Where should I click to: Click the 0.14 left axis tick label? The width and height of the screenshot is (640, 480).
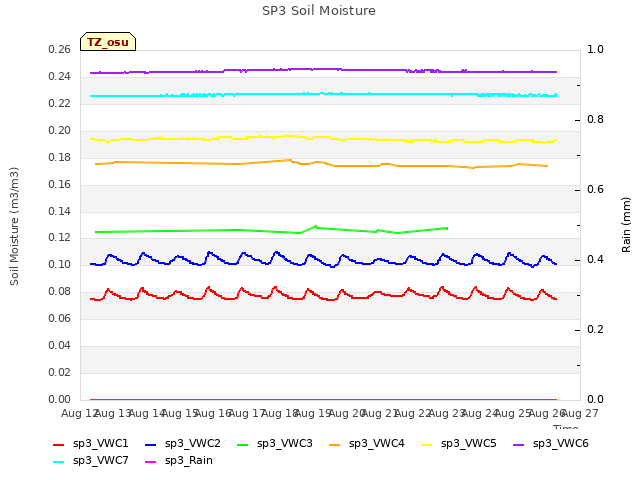[x=59, y=211]
